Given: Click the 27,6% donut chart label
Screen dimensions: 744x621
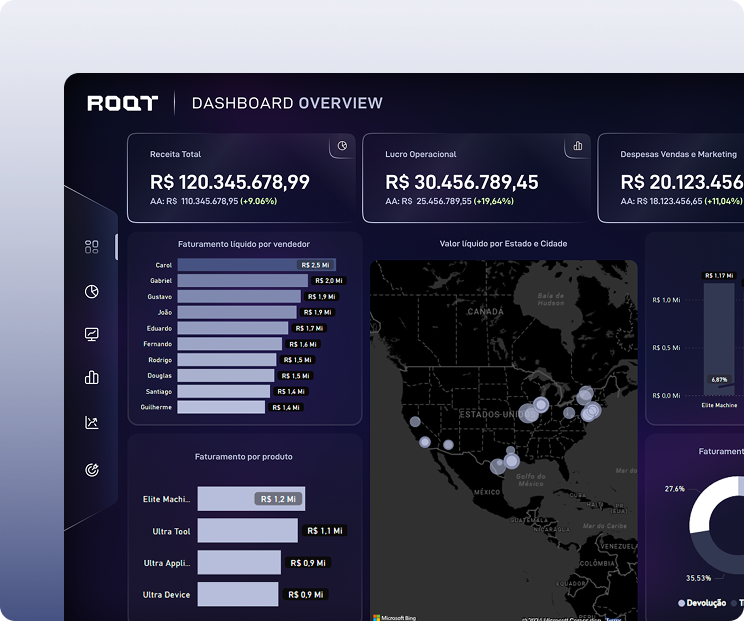Looking at the screenshot, I should click(675, 489).
